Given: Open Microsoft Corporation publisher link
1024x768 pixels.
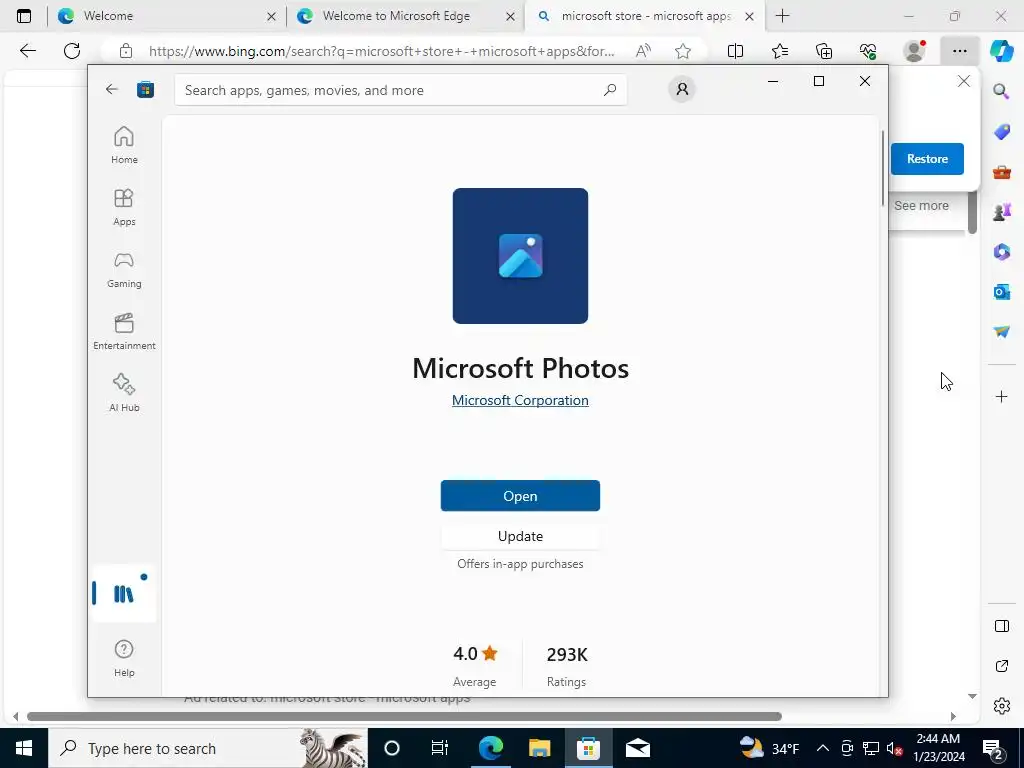Looking at the screenshot, I should tap(520, 400).
